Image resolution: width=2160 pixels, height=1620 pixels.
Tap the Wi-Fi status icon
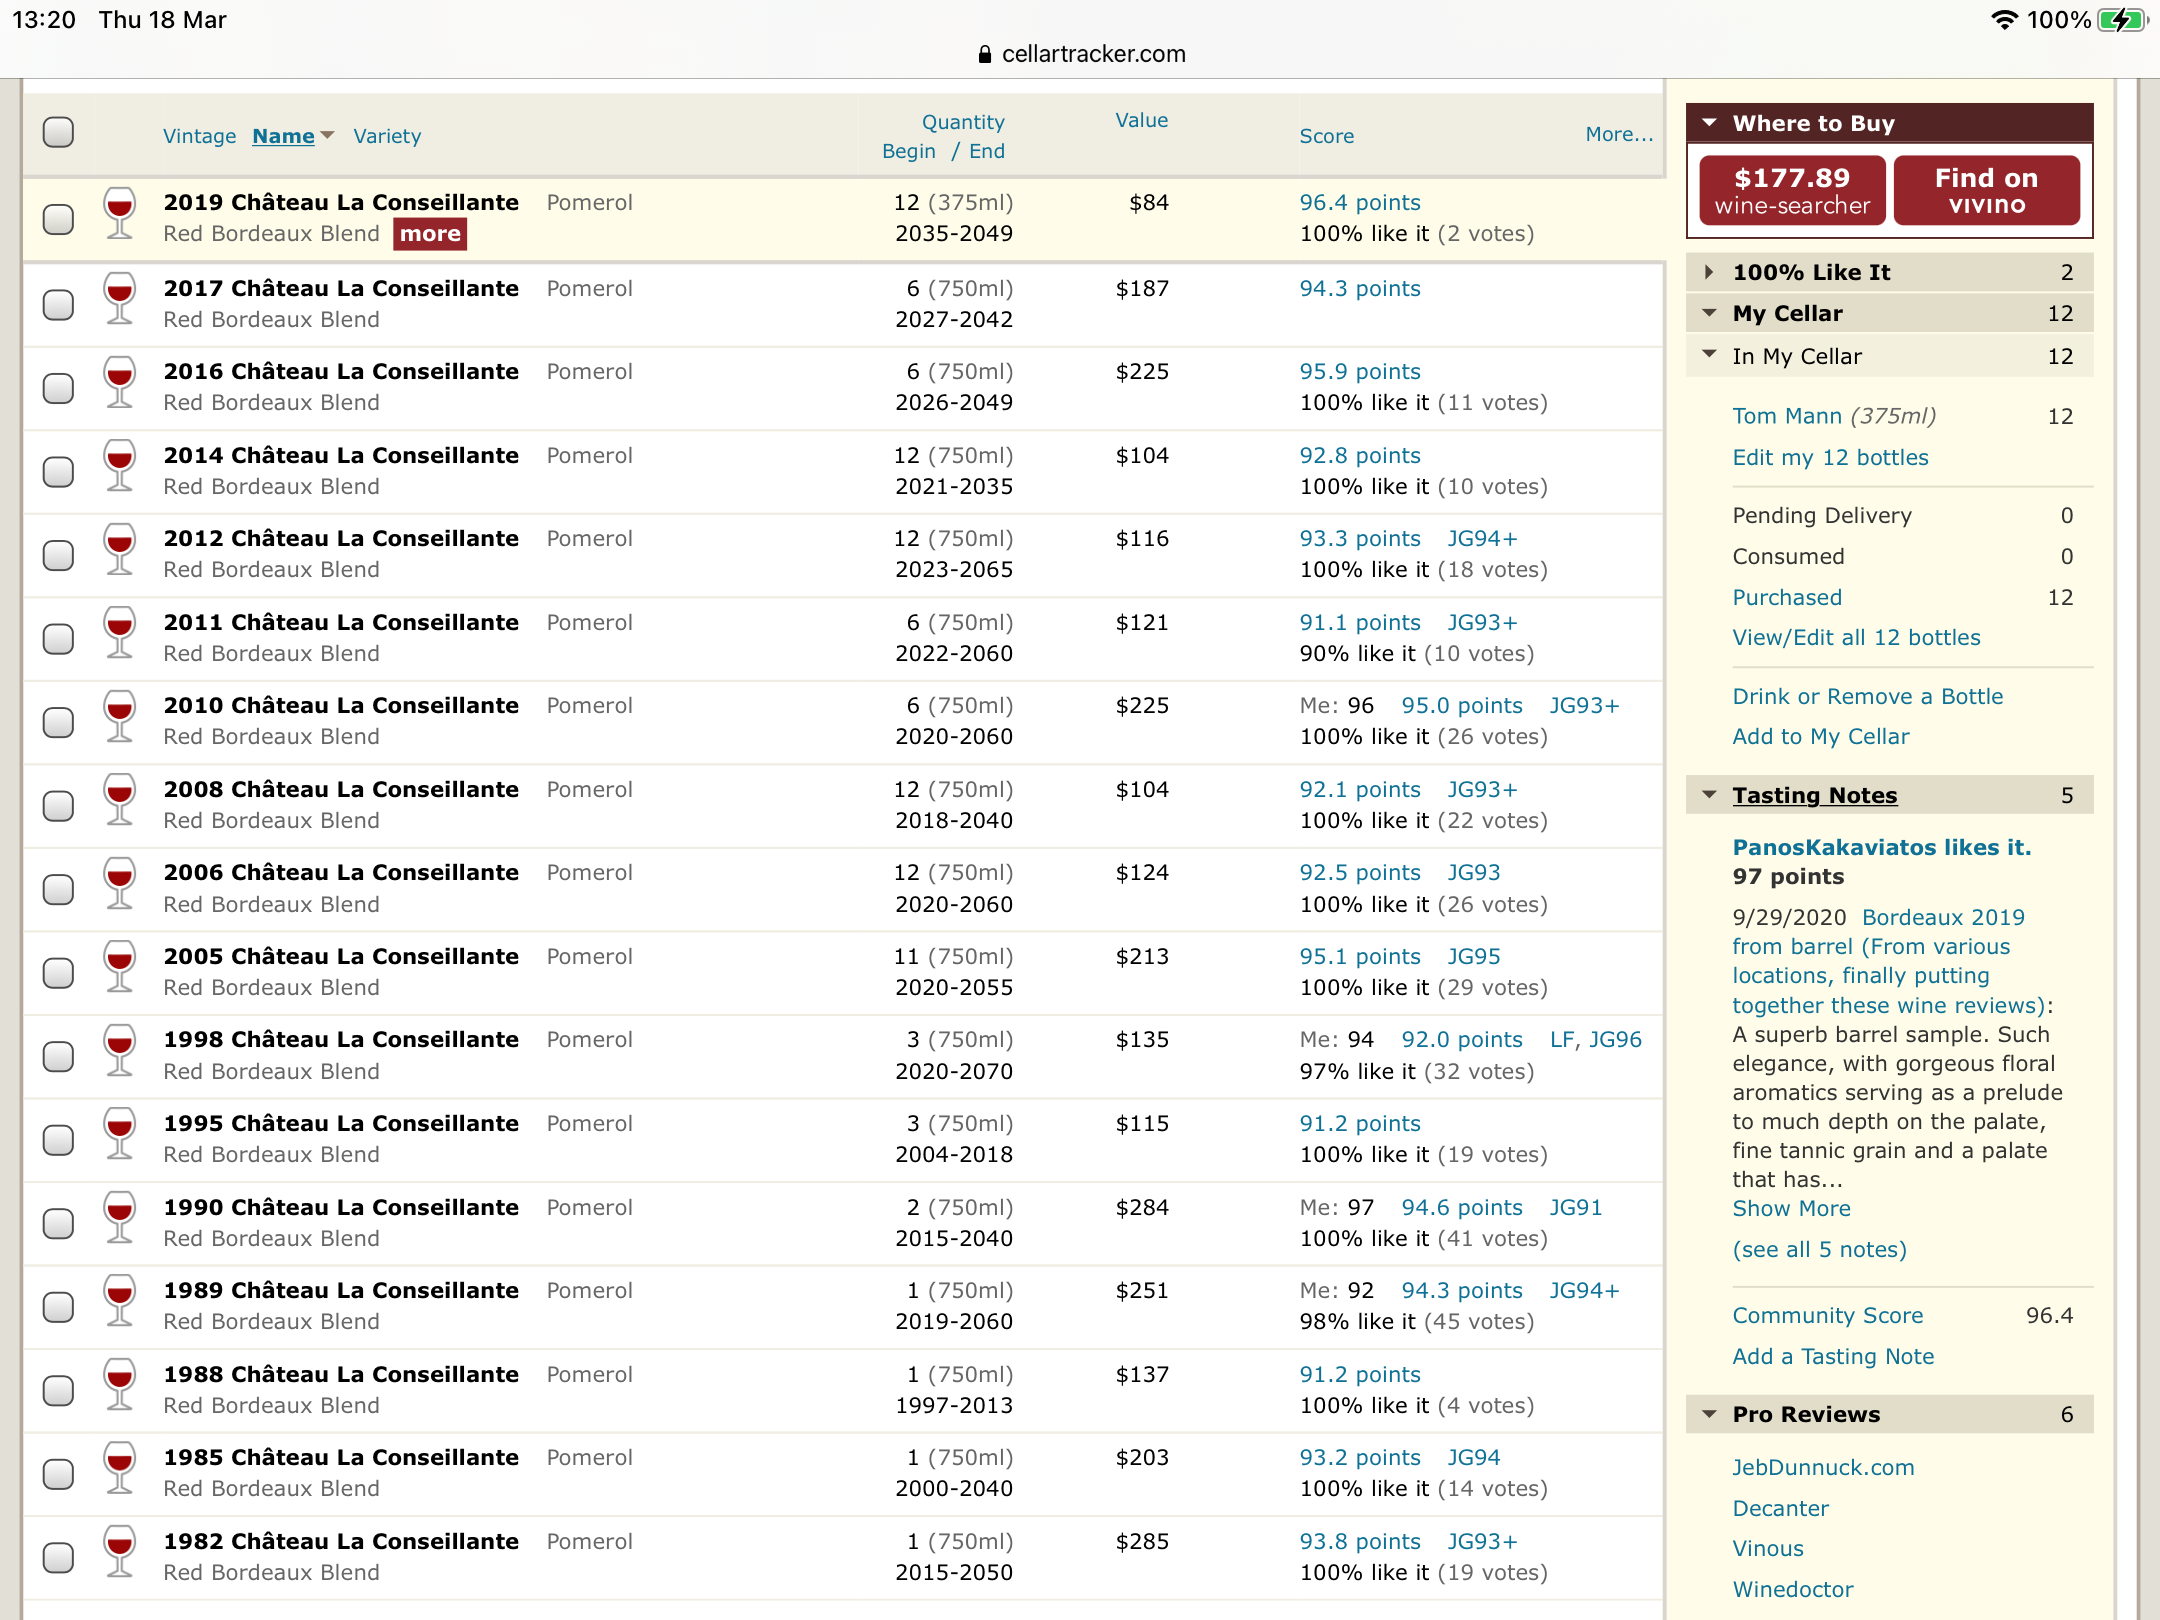click(x=2004, y=20)
